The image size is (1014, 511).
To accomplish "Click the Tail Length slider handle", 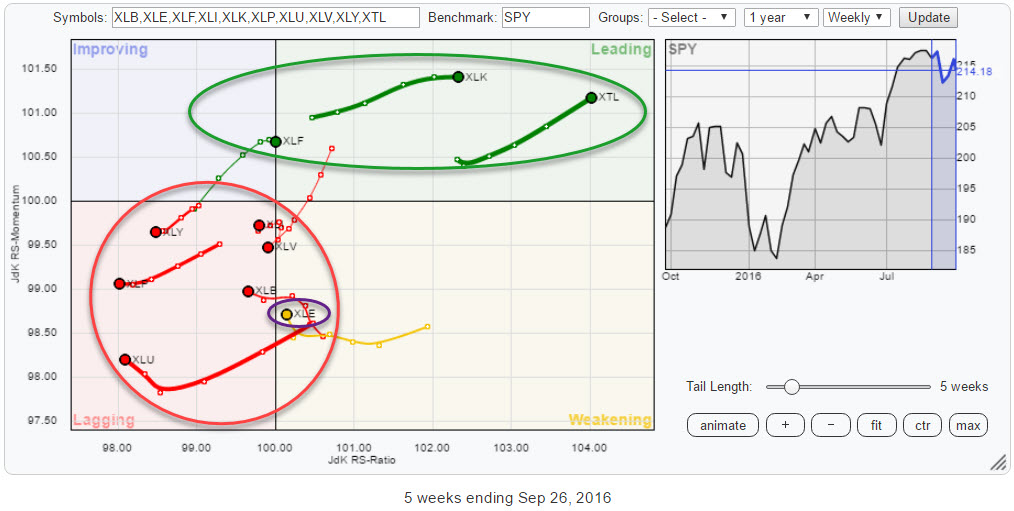I will pyautogui.click(x=791, y=387).
